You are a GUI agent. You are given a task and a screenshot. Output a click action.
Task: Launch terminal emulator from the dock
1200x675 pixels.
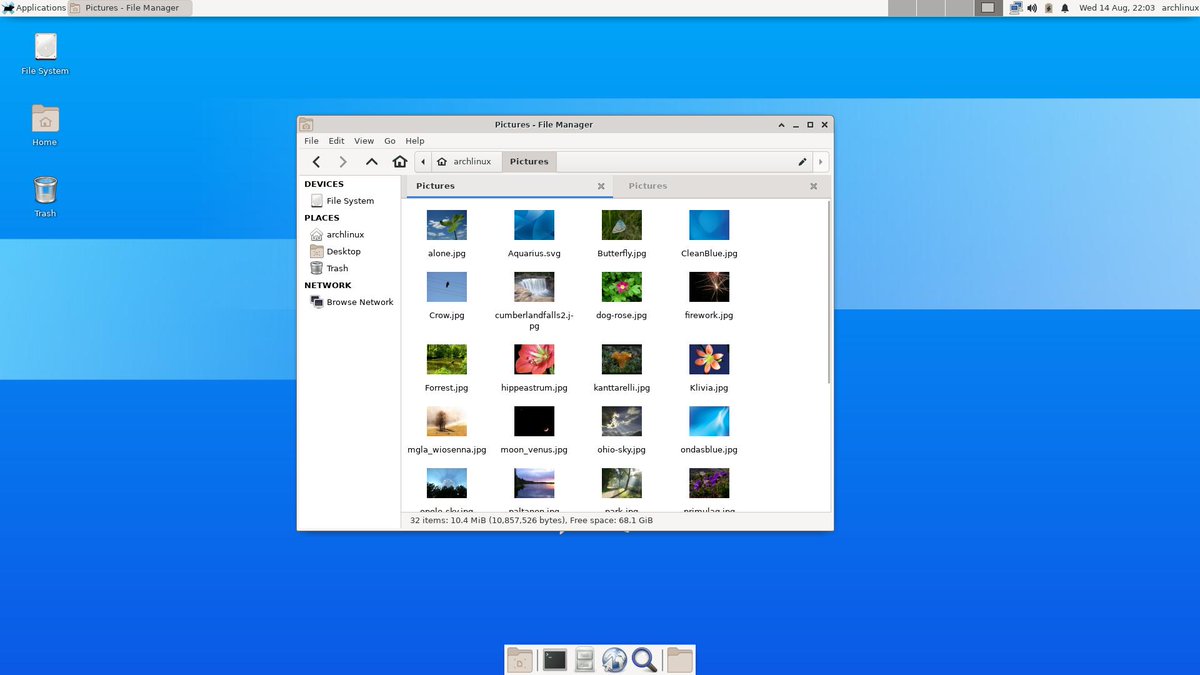pos(554,659)
